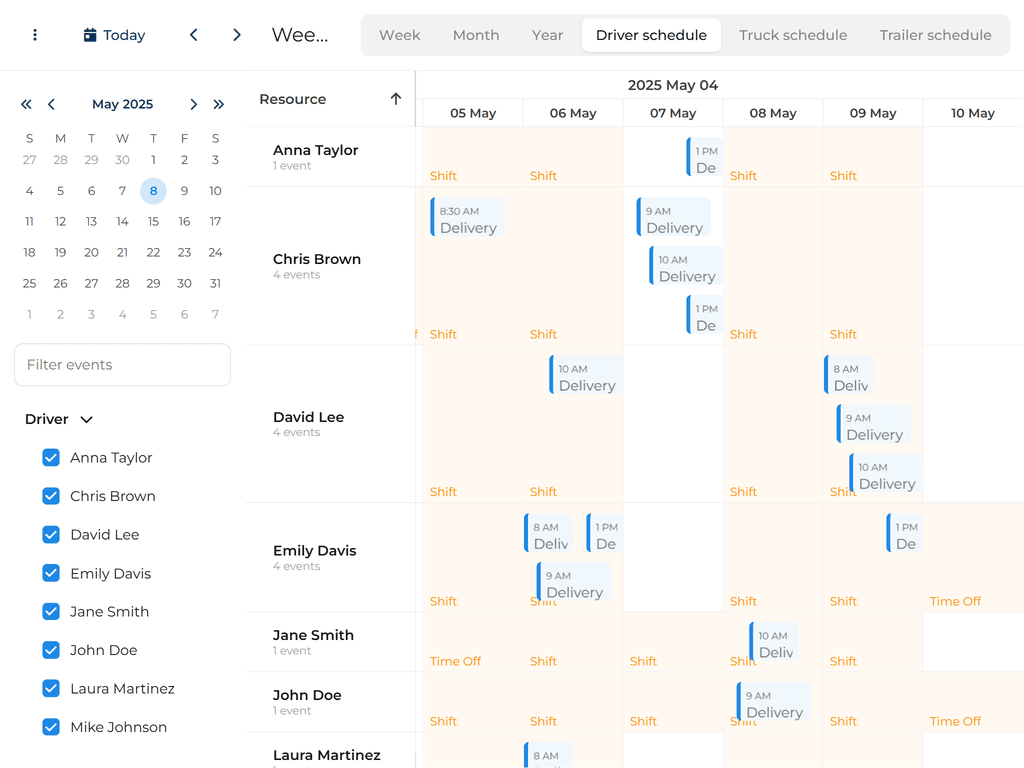1024x768 pixels.
Task: Click the Filter events input field
Action: [x=122, y=365]
